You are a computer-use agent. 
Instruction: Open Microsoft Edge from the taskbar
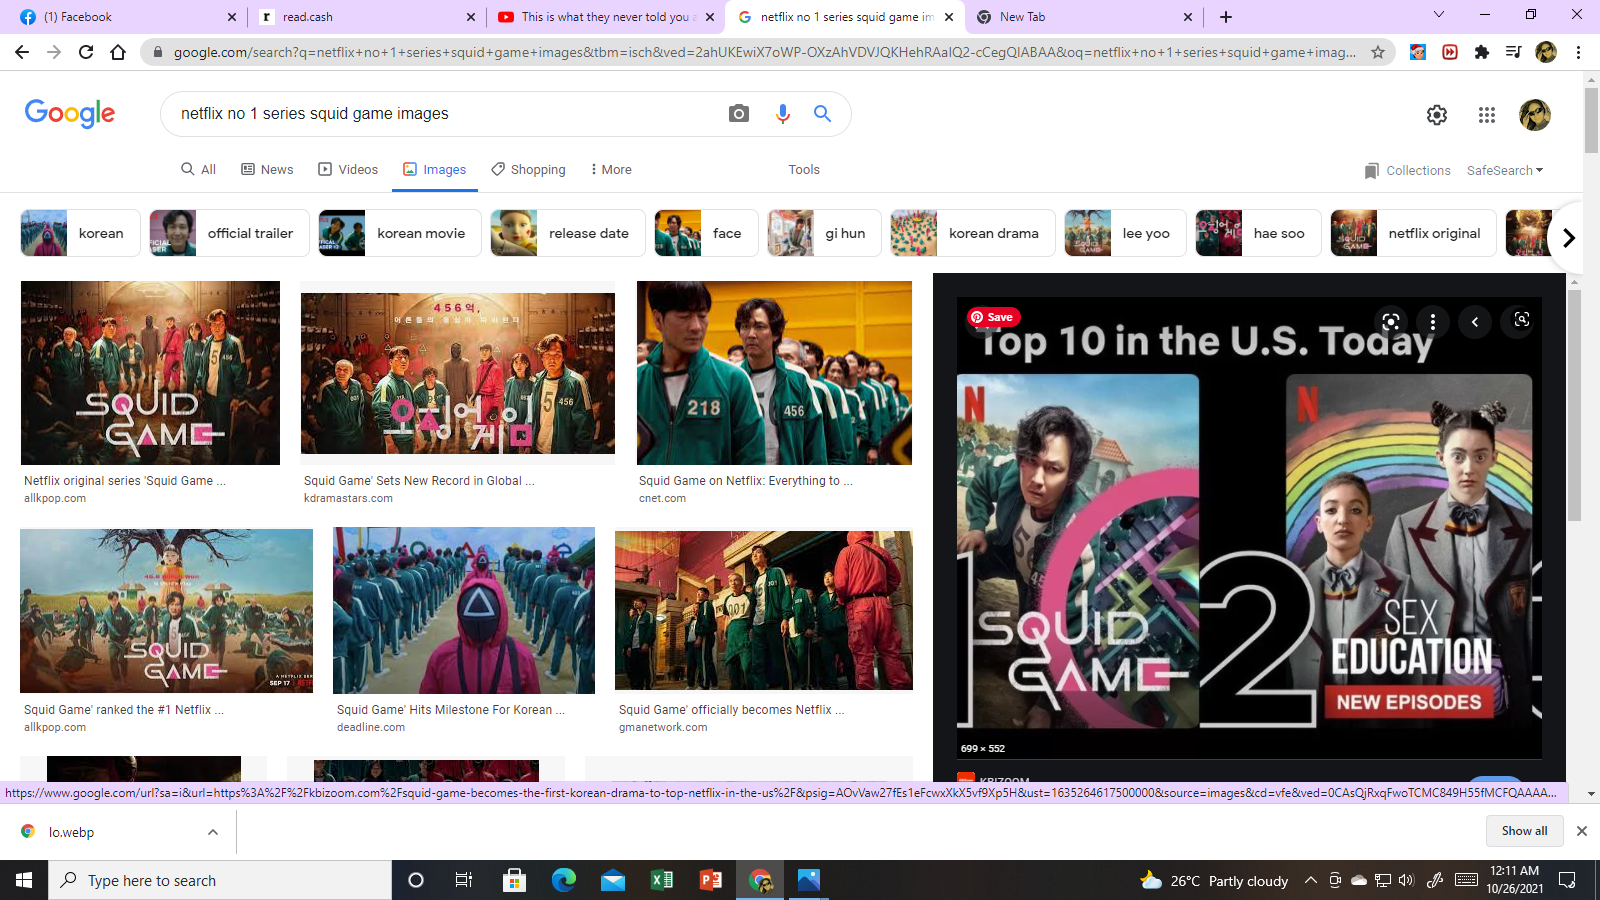point(564,880)
